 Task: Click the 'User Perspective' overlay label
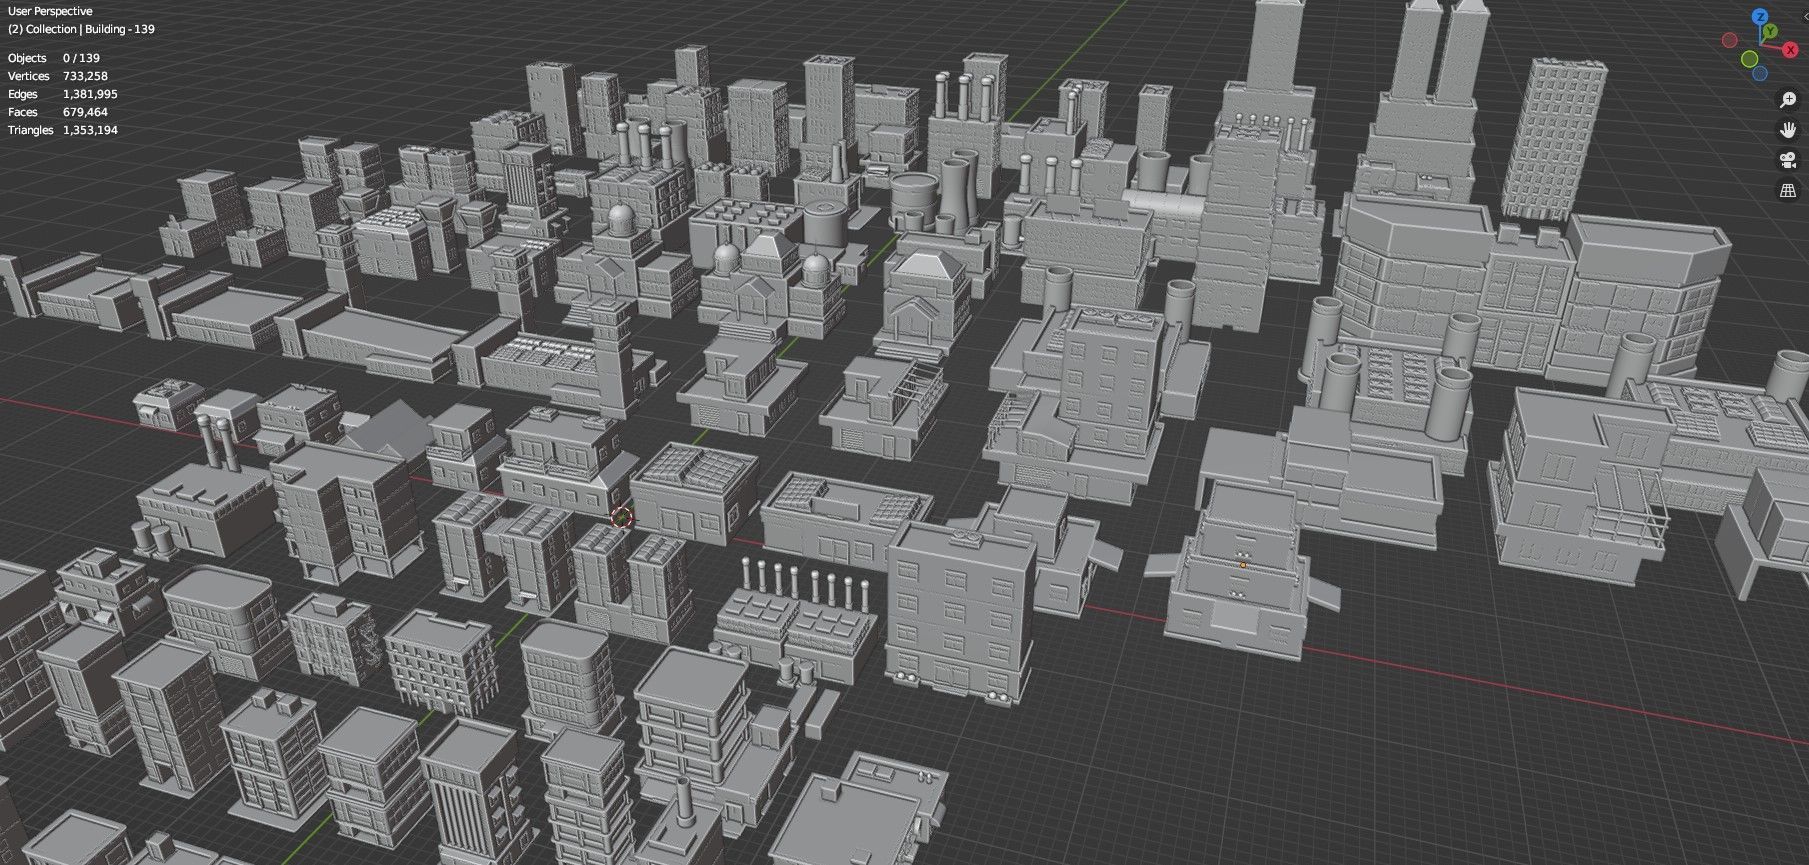click(x=50, y=11)
